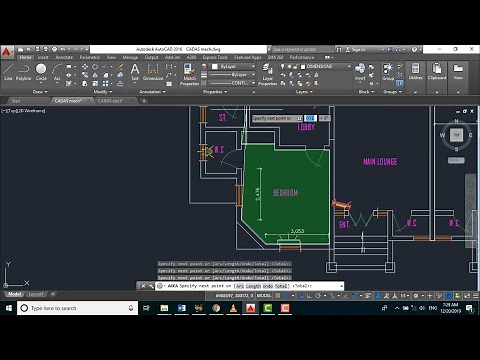The height and width of the screenshot is (360, 480).
Task: Expand the Groups panel
Action: [392, 92]
